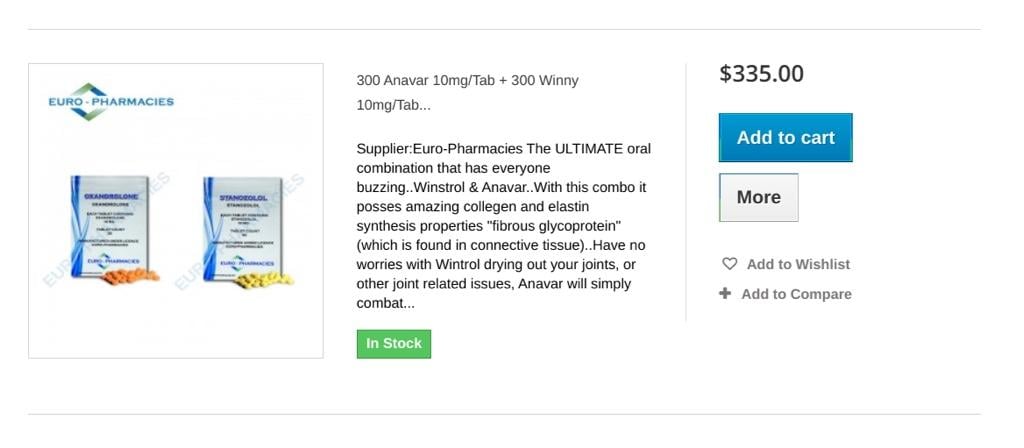Open product details with the More button
The image size is (1024, 448).
(x=758, y=197)
